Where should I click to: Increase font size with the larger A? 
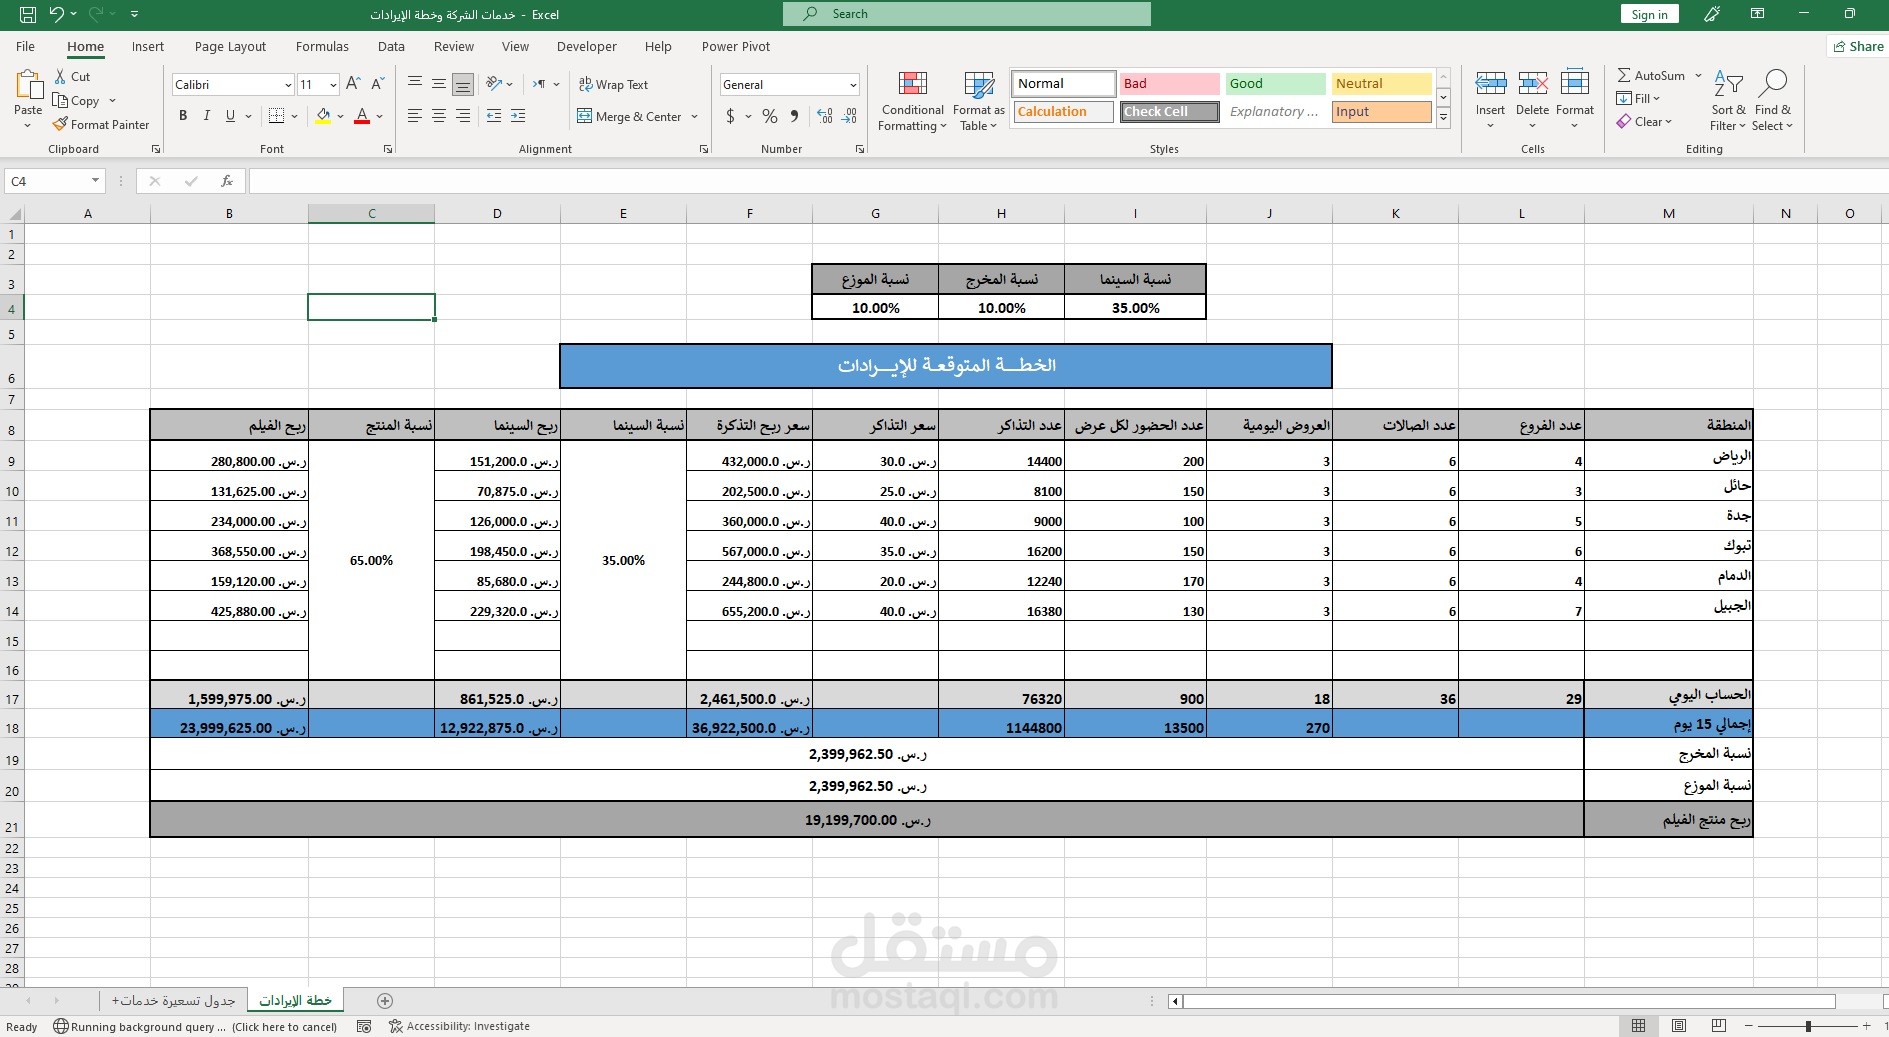coord(353,85)
